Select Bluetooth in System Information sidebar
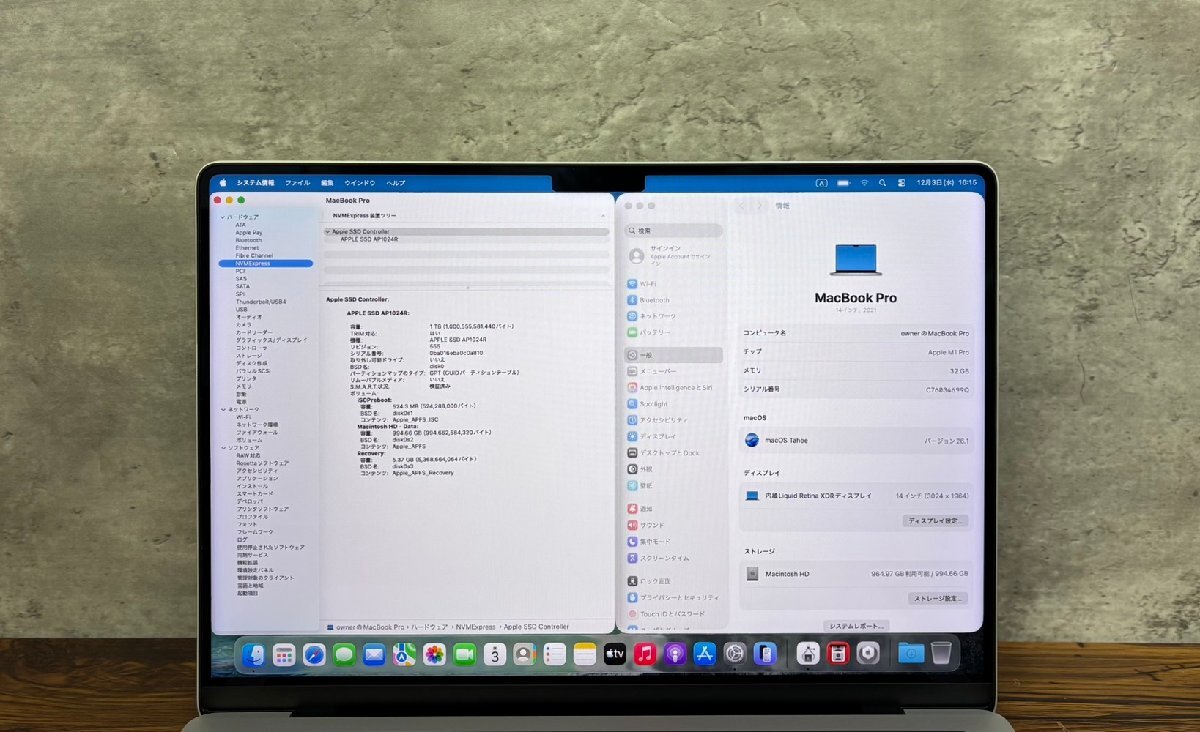The height and width of the screenshot is (732, 1200). 249,240
